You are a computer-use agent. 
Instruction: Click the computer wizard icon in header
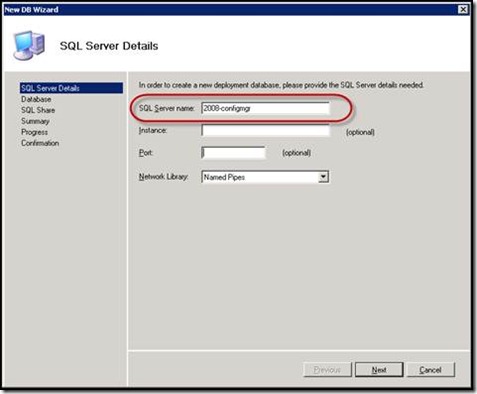pyautogui.click(x=29, y=45)
